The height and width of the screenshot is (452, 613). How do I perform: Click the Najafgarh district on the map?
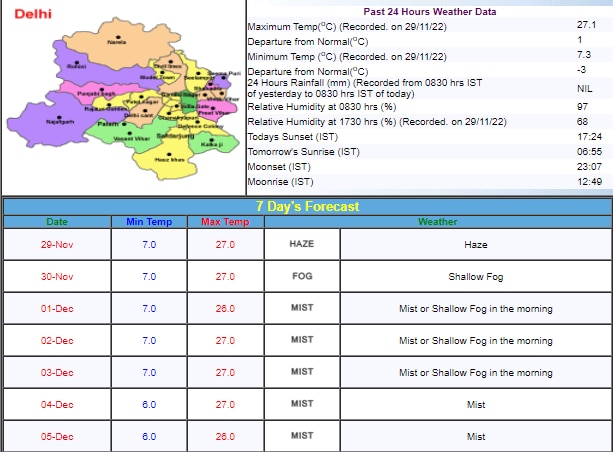click(62, 122)
